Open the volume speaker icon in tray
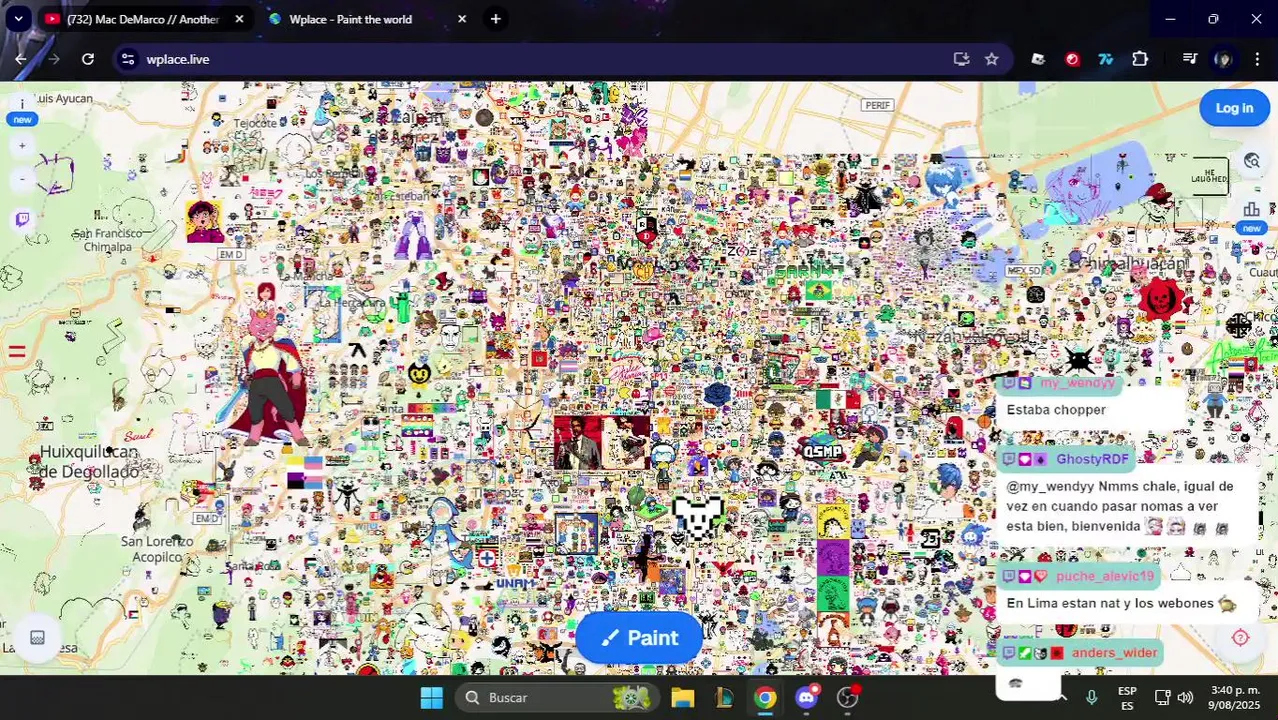 click(x=1185, y=697)
